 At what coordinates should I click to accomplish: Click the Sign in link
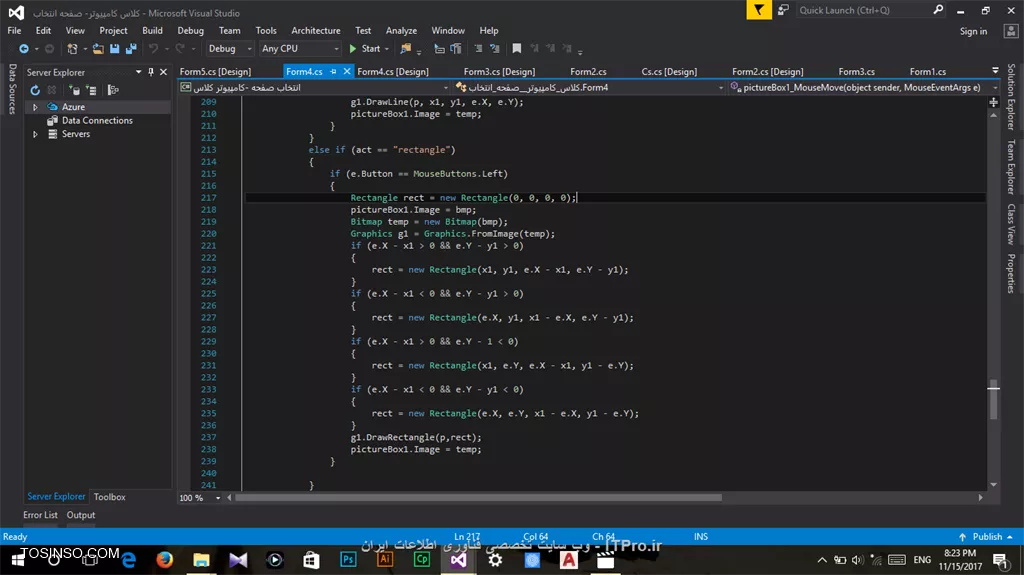click(973, 31)
